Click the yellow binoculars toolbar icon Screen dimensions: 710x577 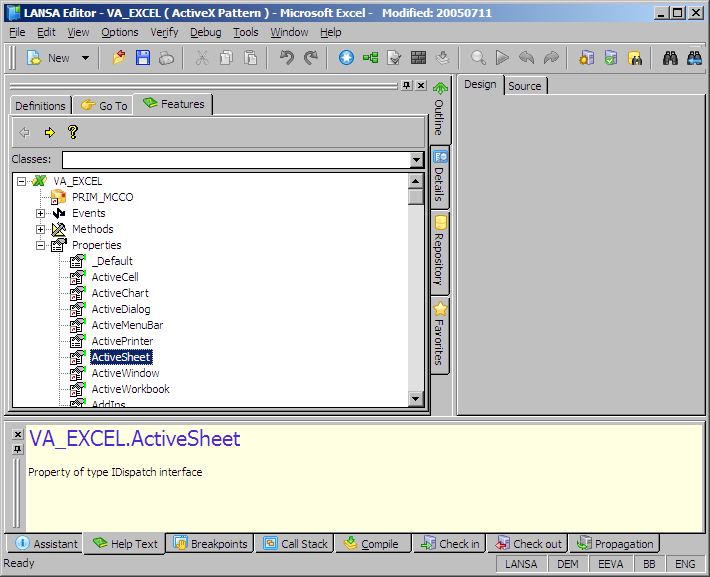coord(635,58)
